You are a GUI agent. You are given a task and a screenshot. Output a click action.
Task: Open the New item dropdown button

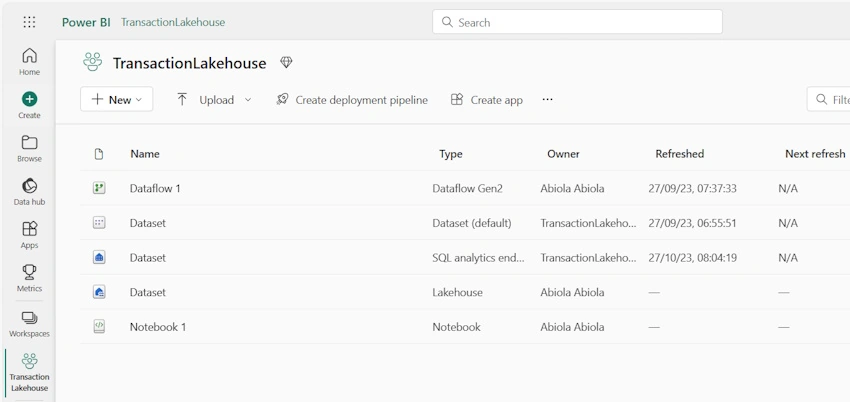[117, 99]
